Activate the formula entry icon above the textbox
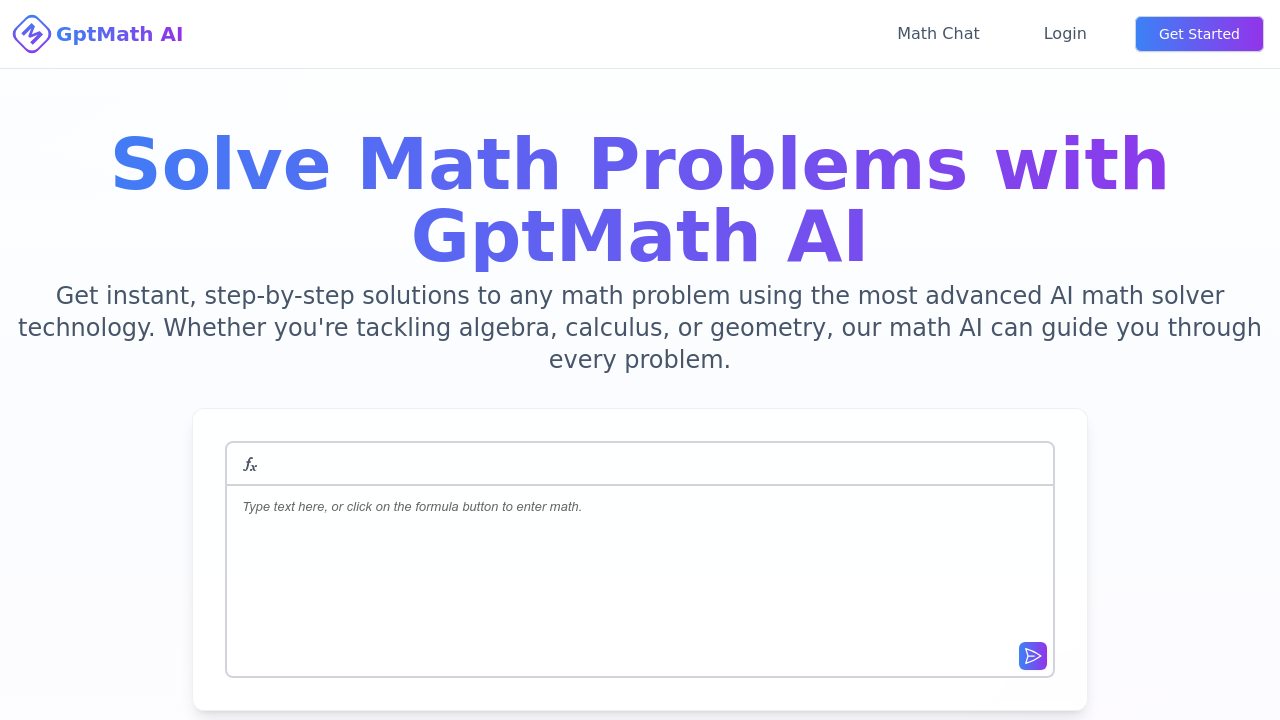 (x=251, y=463)
